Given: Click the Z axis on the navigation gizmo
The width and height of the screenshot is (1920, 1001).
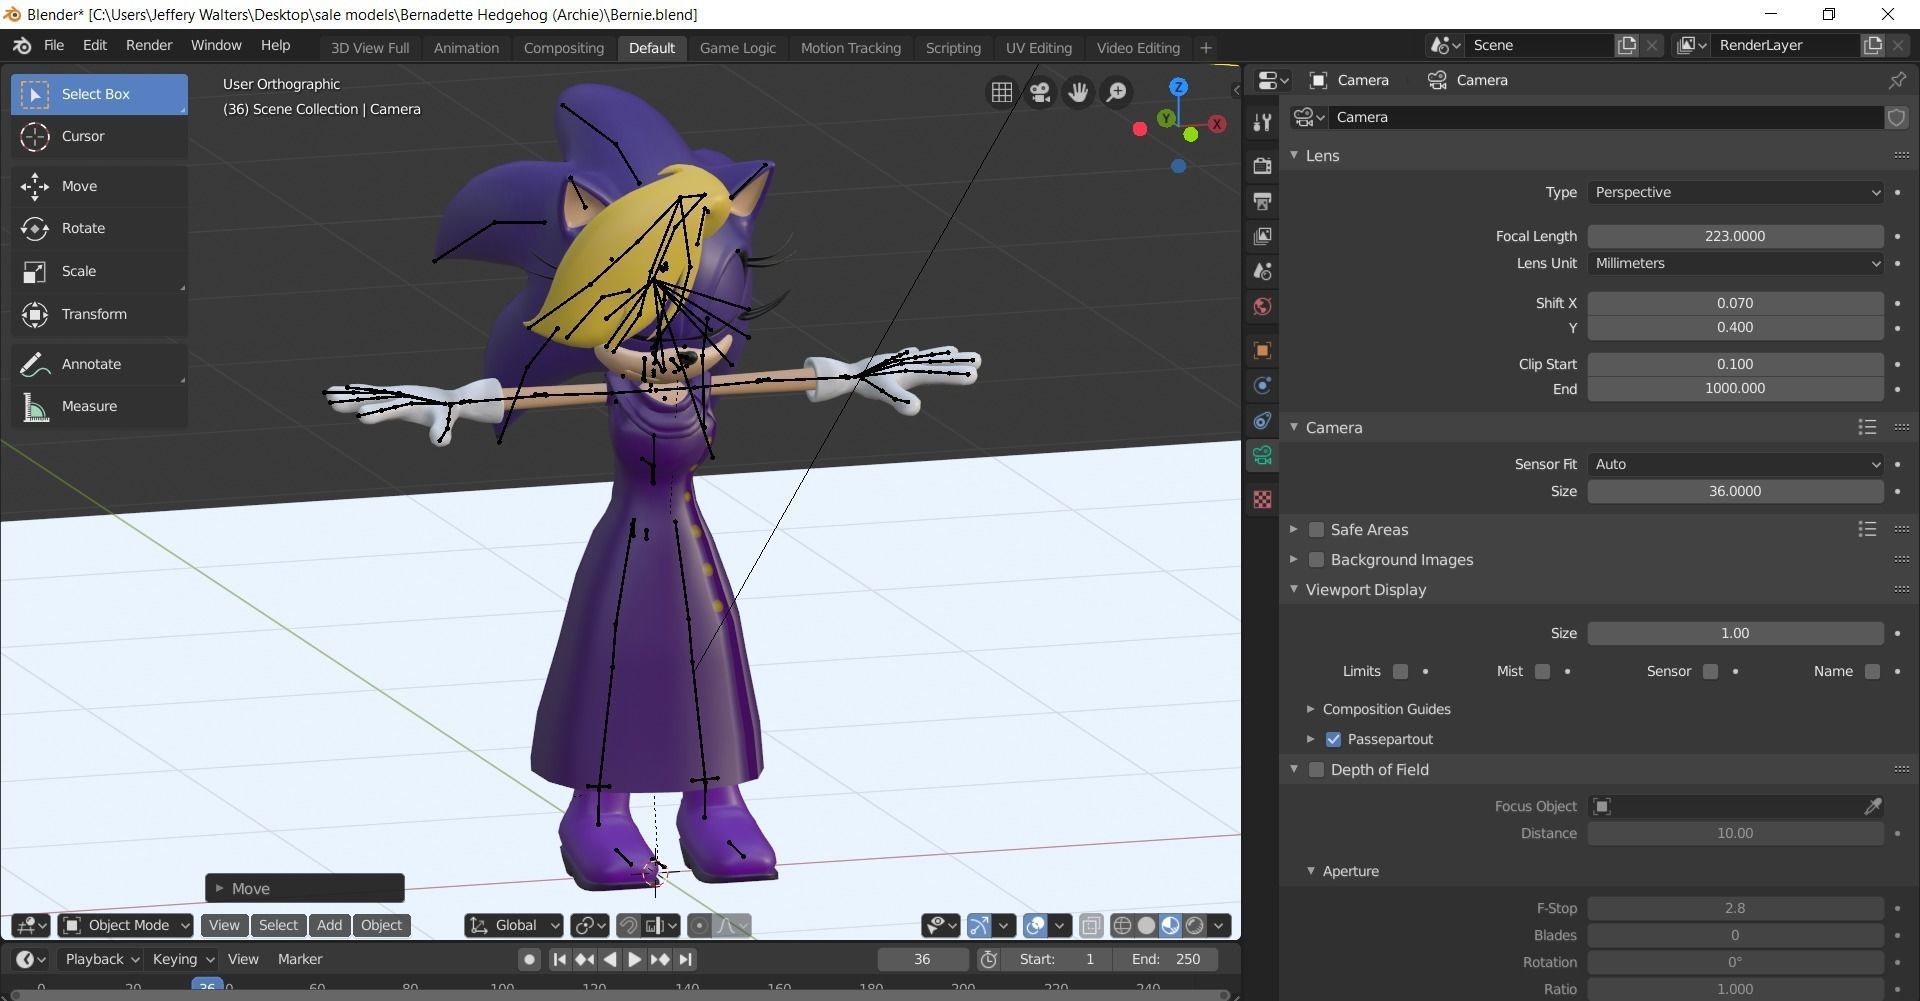Looking at the screenshot, I should pyautogui.click(x=1179, y=87).
